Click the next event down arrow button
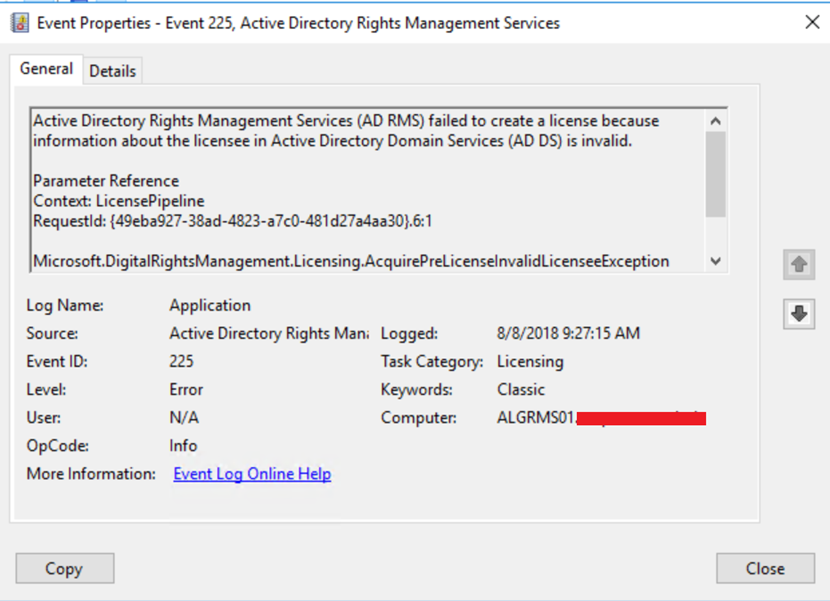 (799, 313)
